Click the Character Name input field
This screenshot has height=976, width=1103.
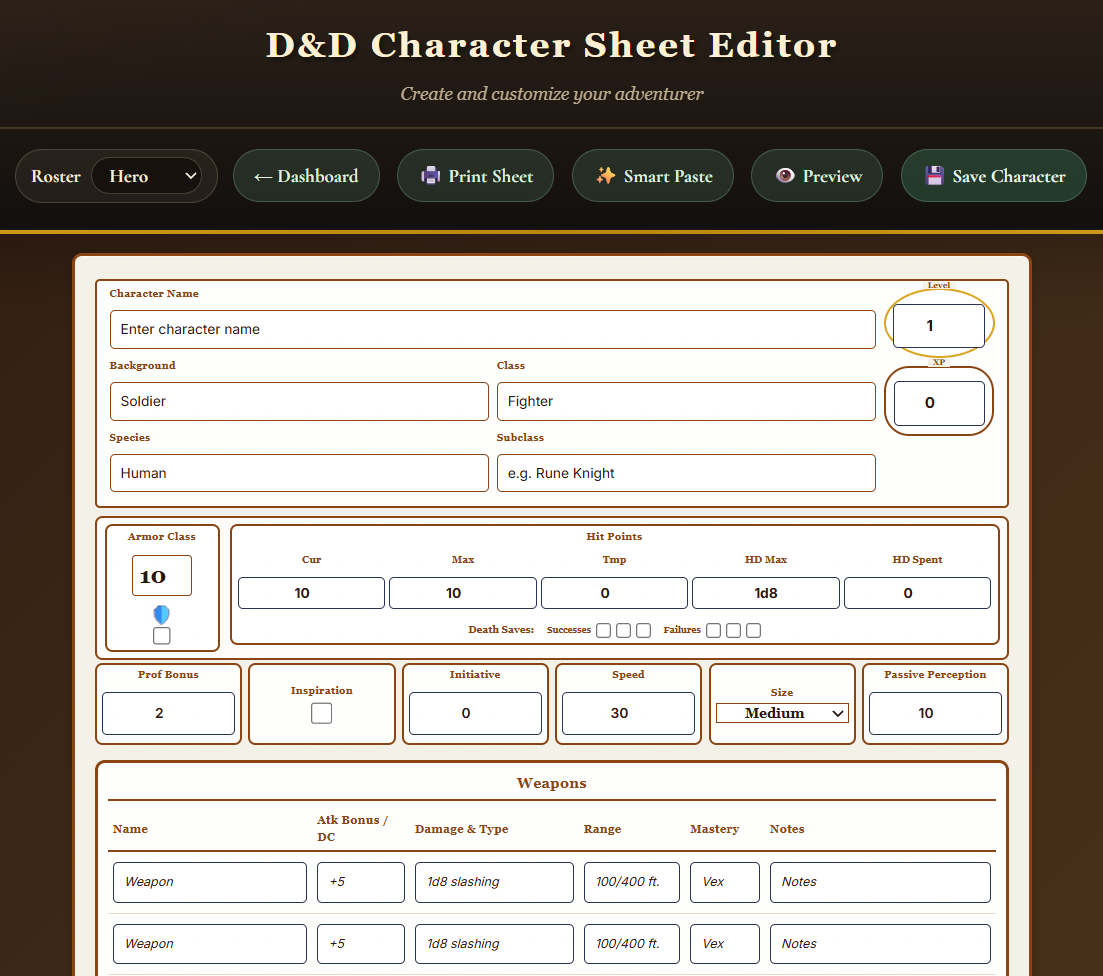pyautogui.click(x=492, y=329)
